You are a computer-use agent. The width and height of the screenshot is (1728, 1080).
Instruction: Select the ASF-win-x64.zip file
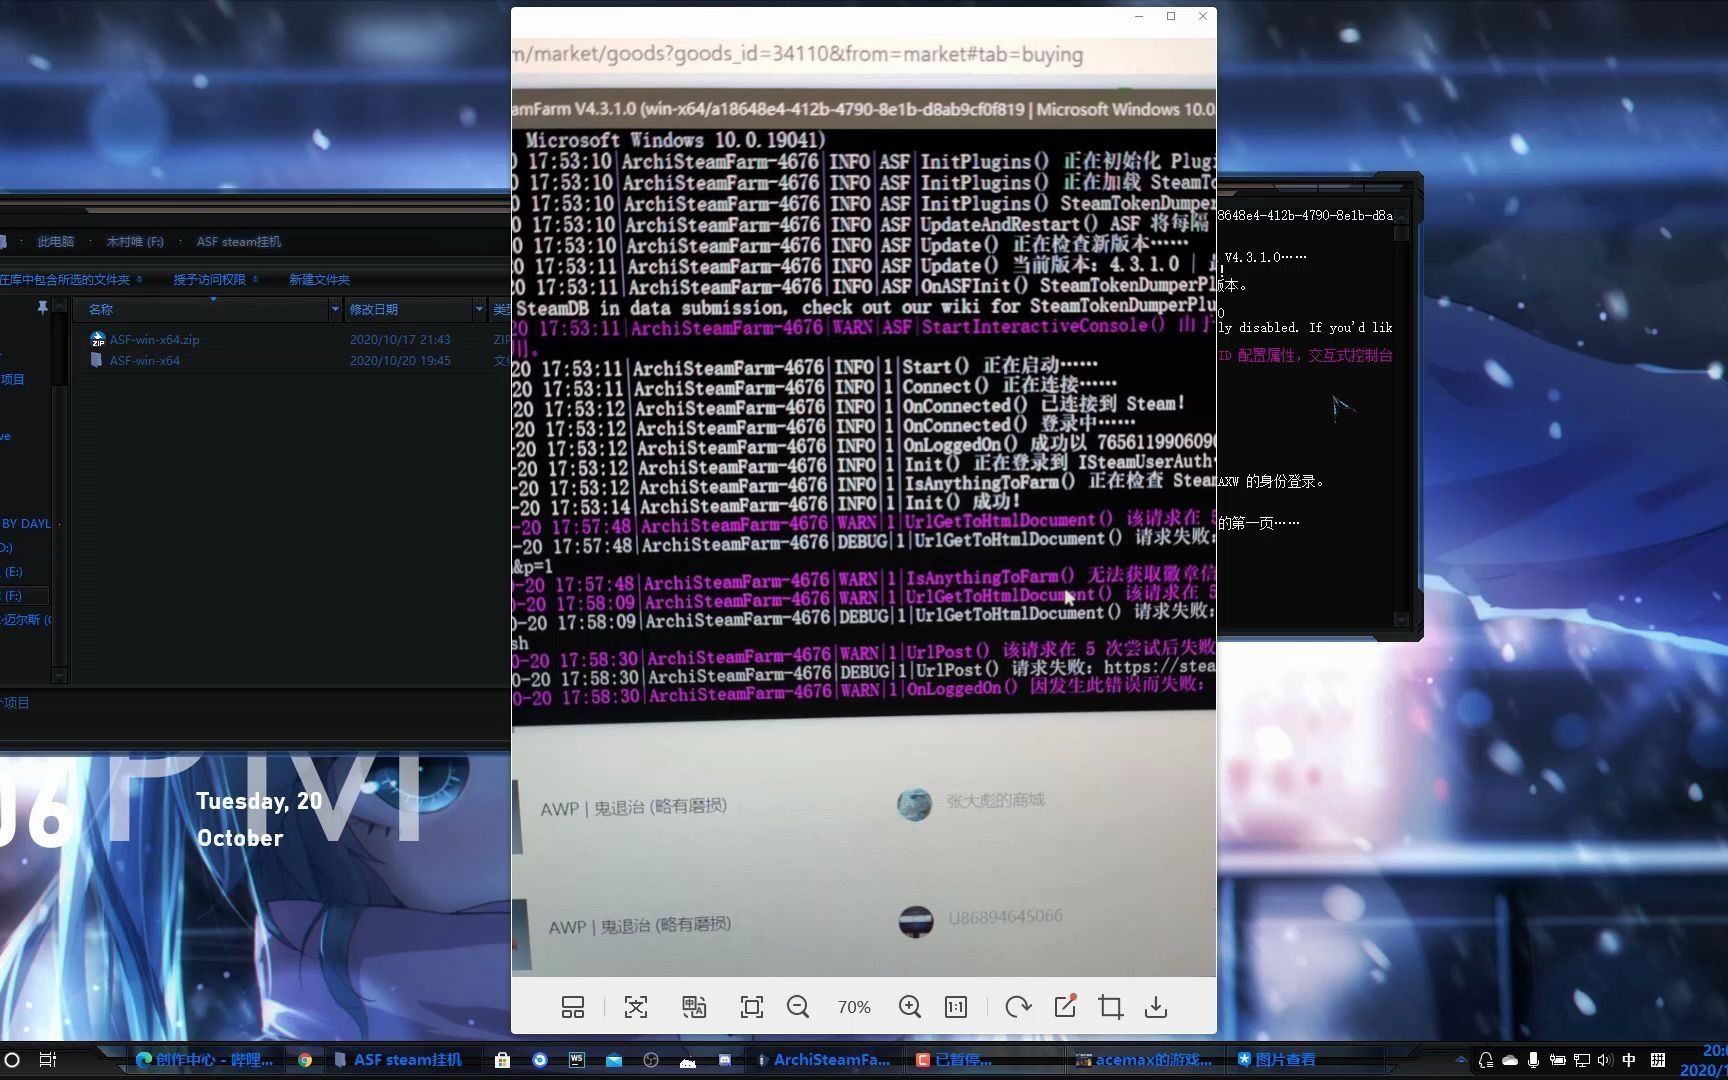coord(154,339)
